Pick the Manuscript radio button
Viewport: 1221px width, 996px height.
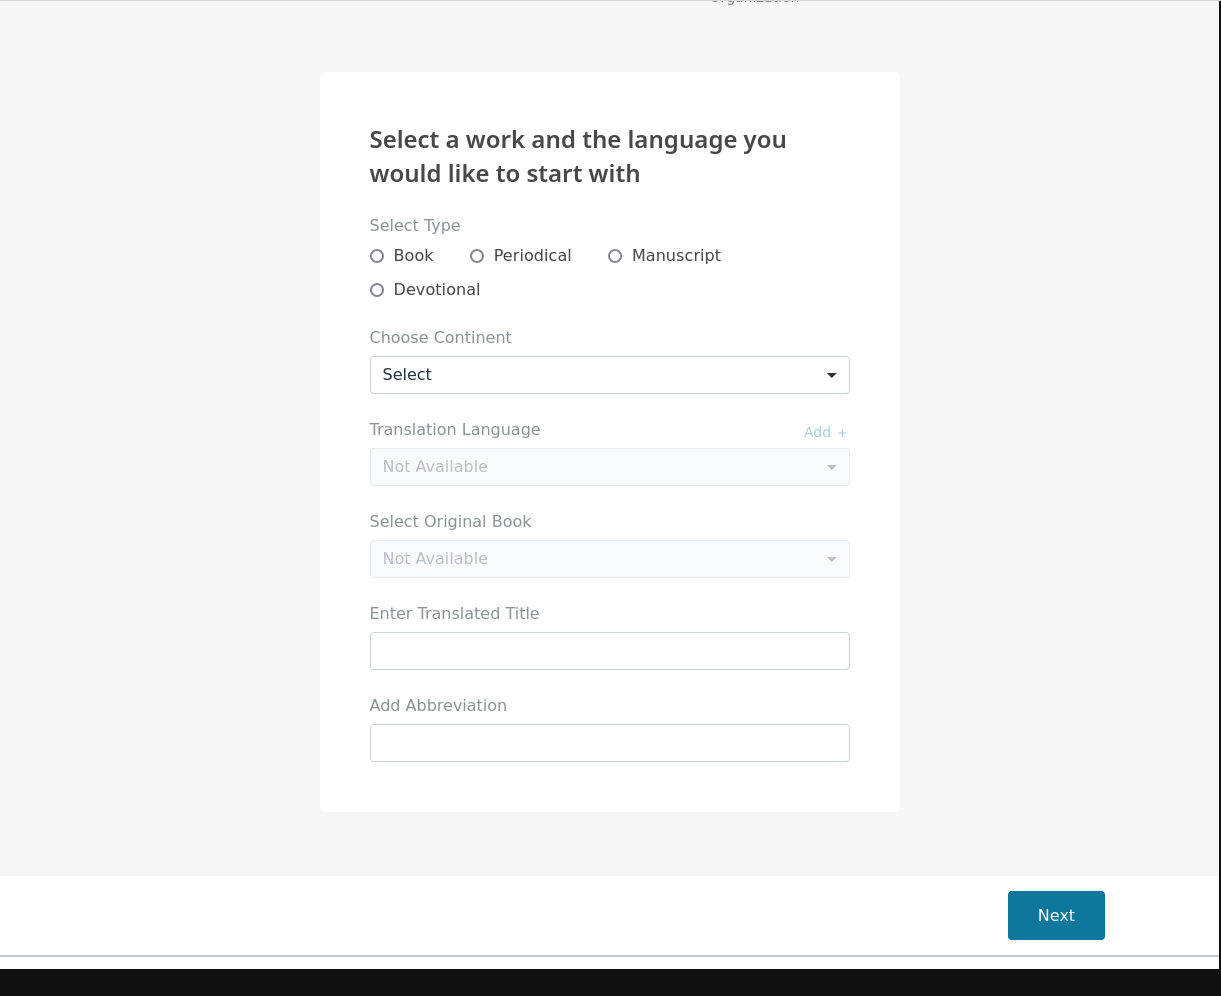point(615,256)
